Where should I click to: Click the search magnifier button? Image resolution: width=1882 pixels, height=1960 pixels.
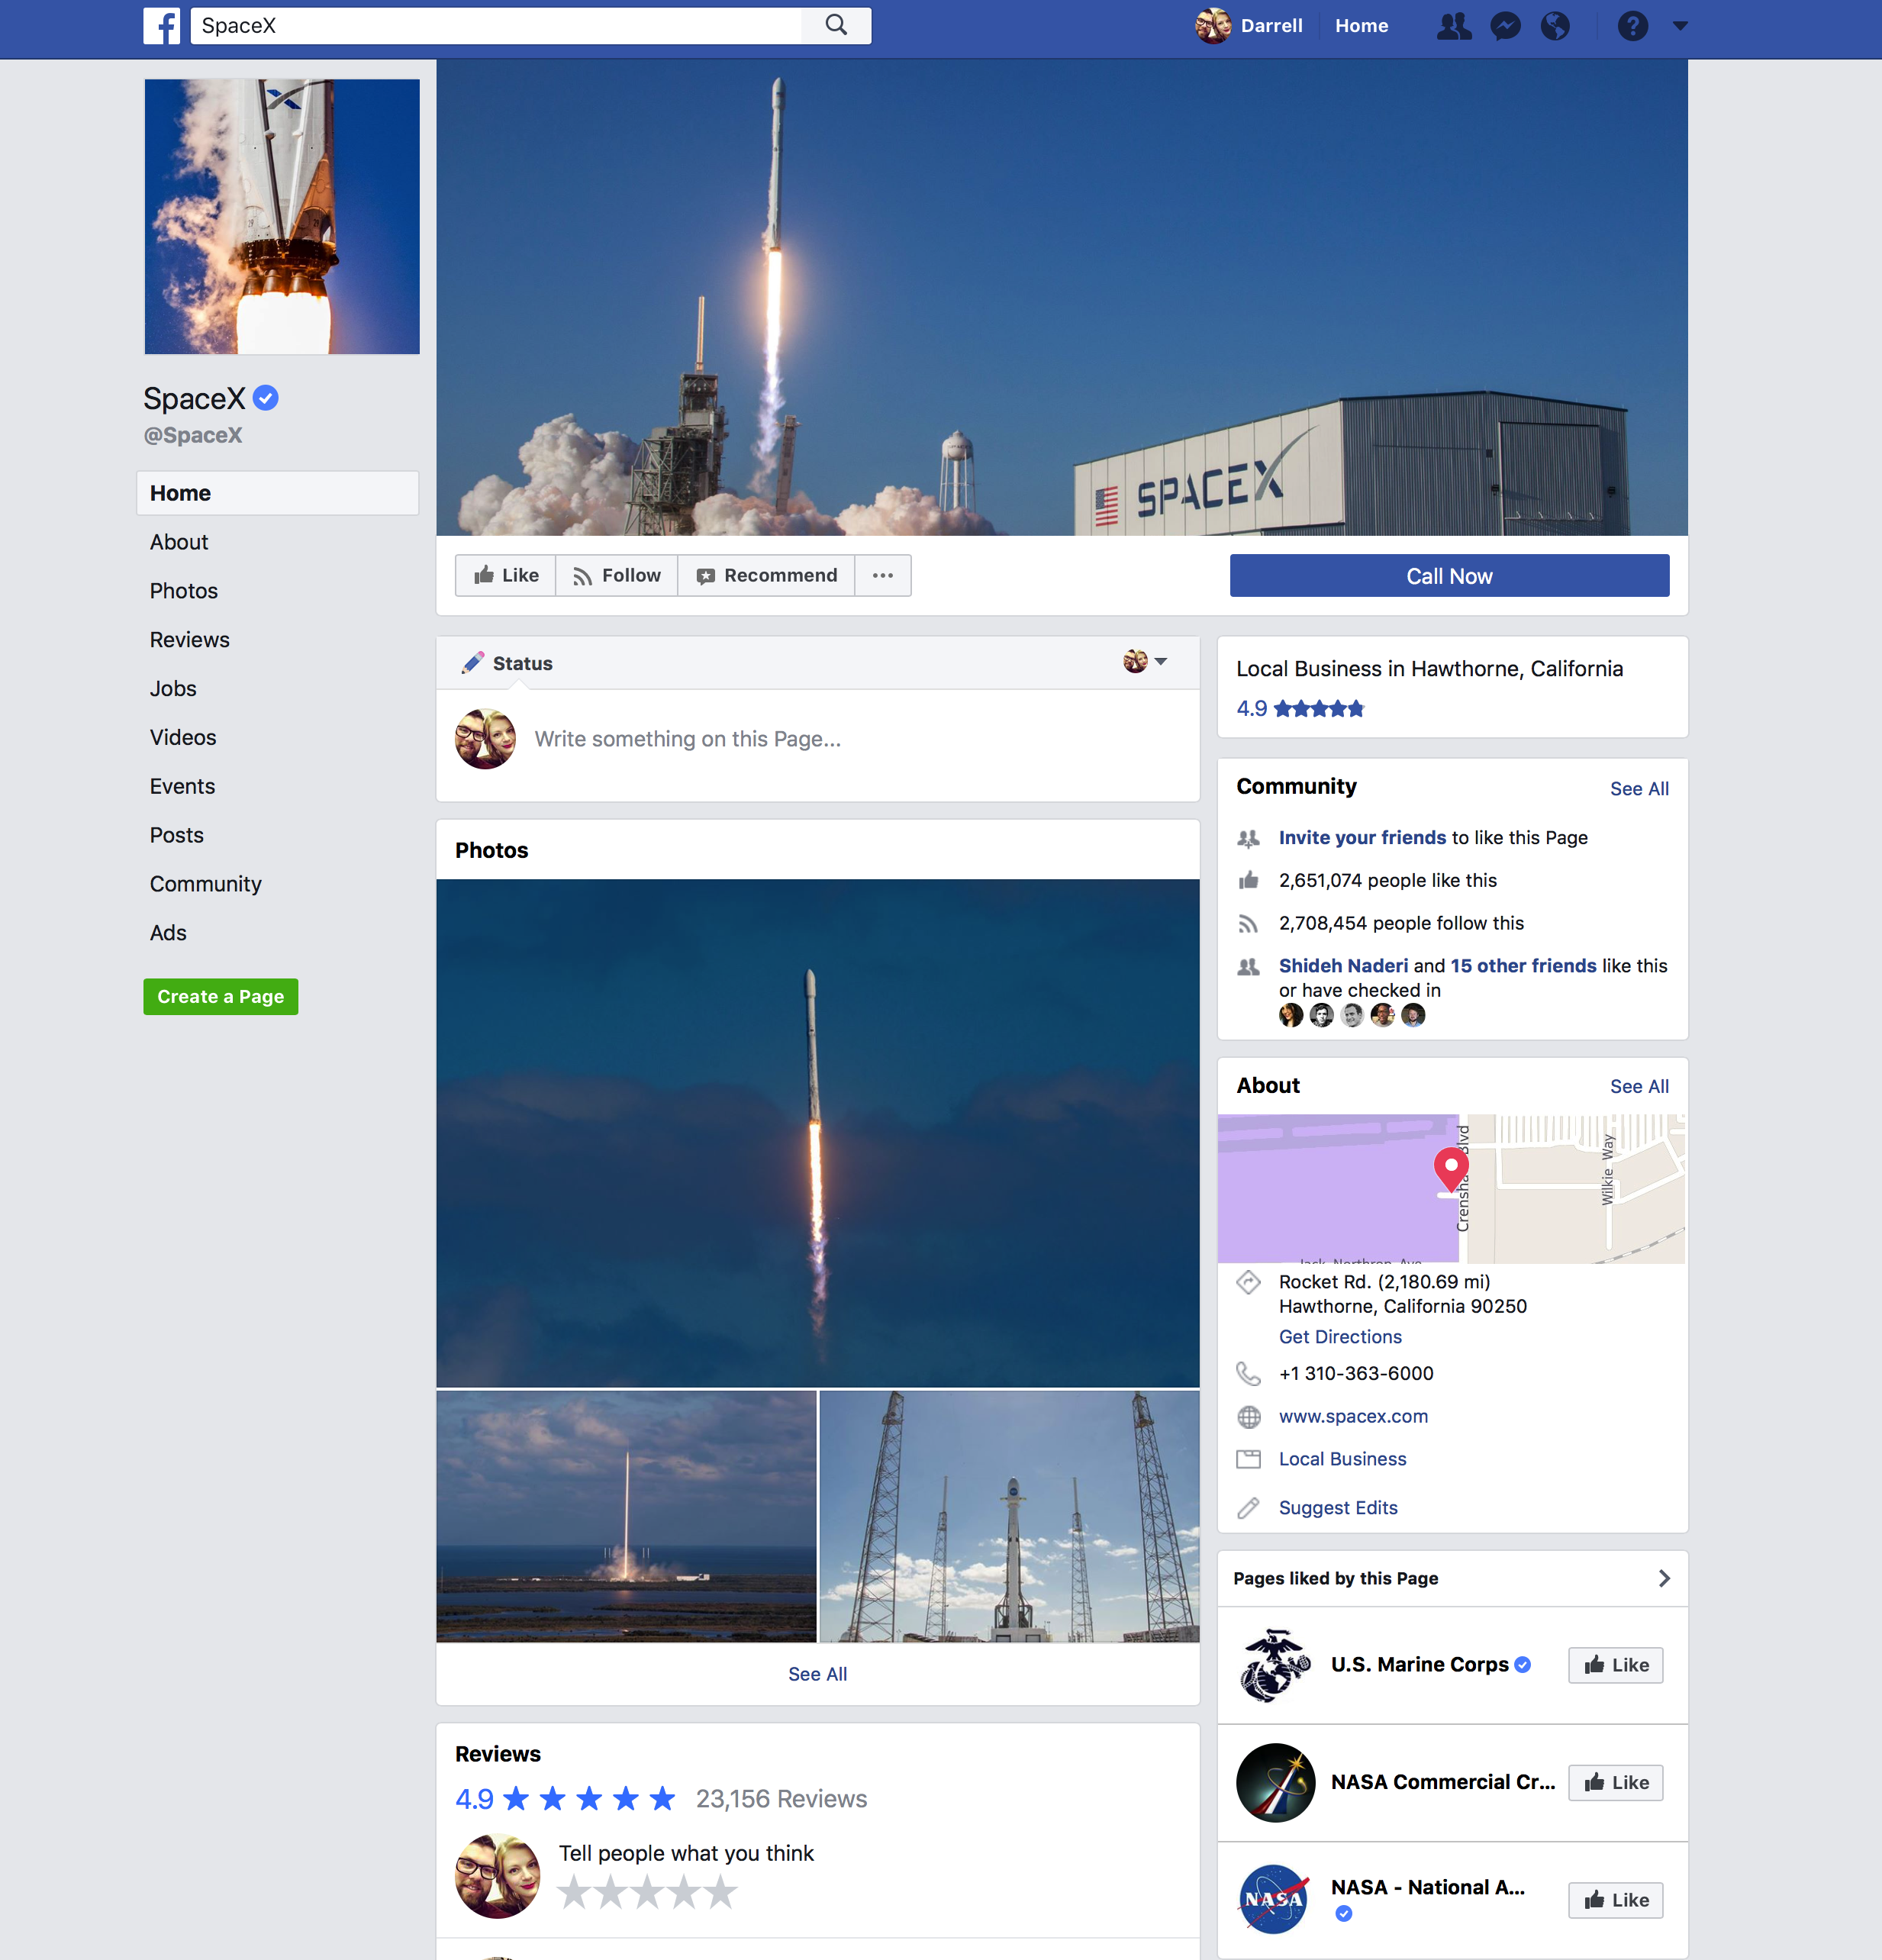pyautogui.click(x=836, y=26)
